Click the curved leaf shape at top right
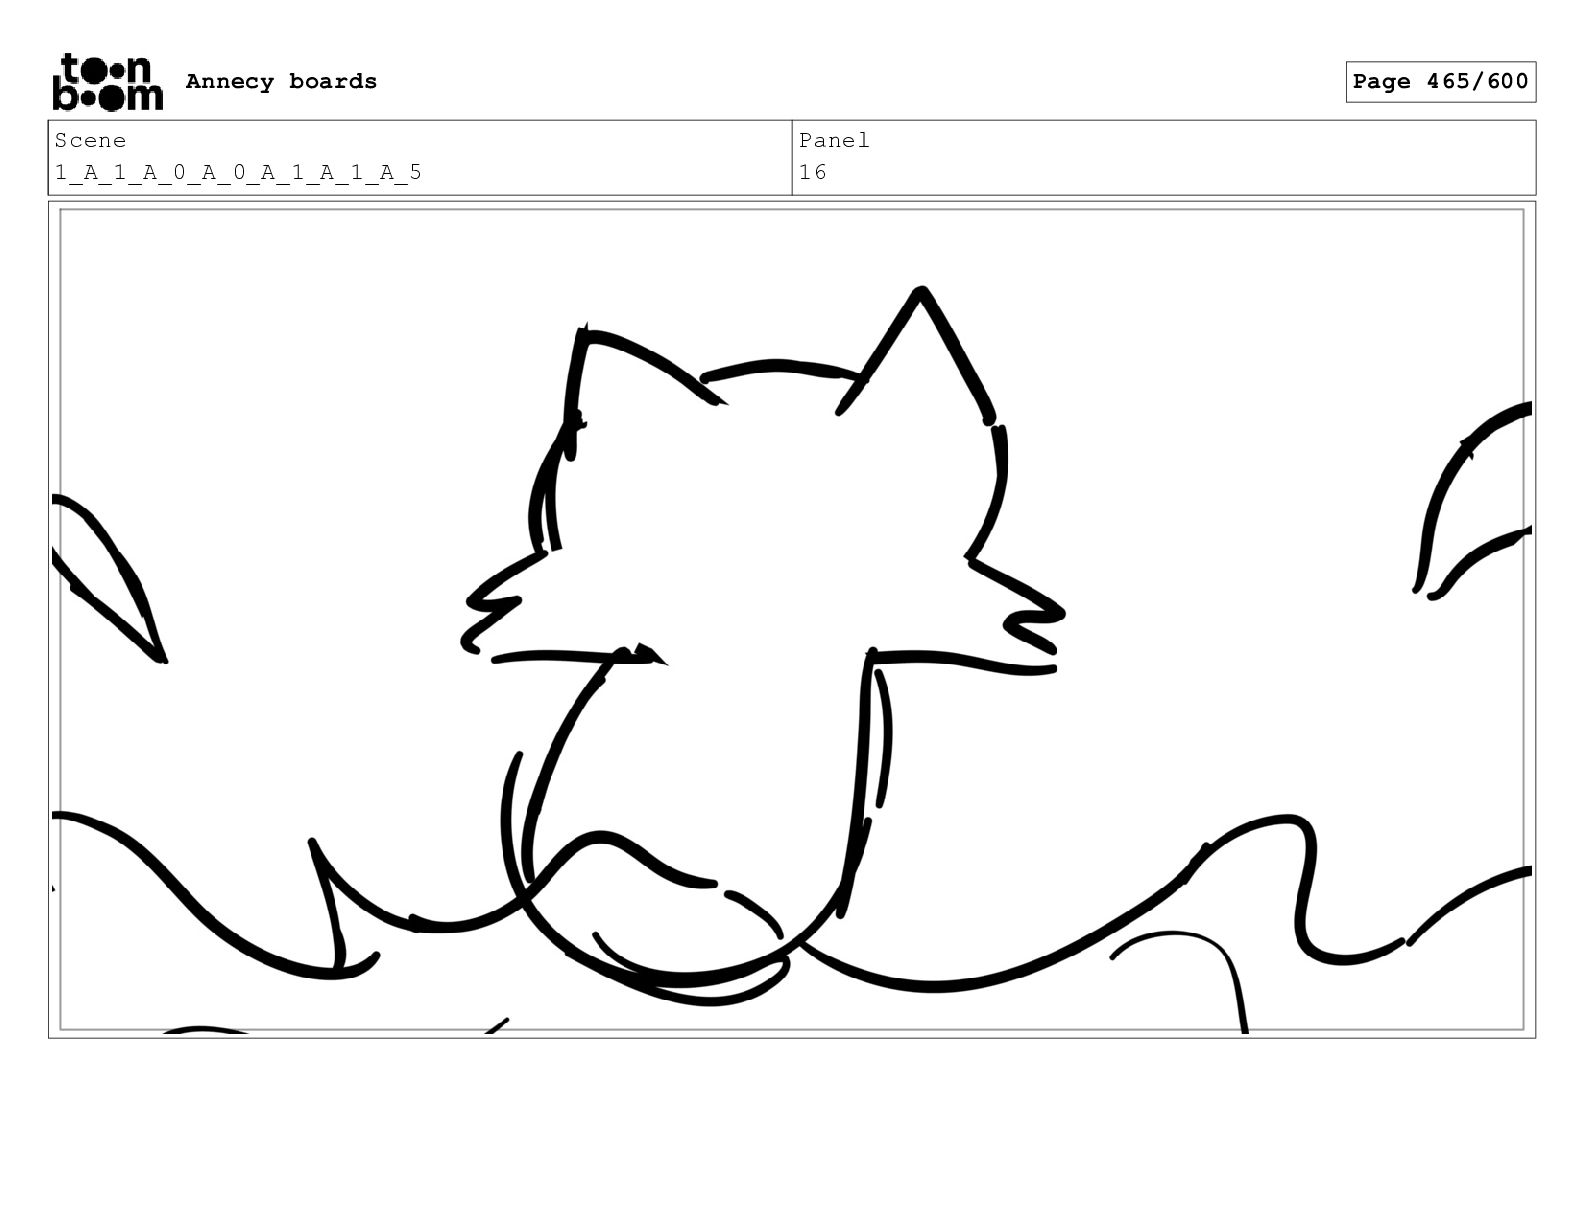 pyautogui.click(x=1472, y=498)
